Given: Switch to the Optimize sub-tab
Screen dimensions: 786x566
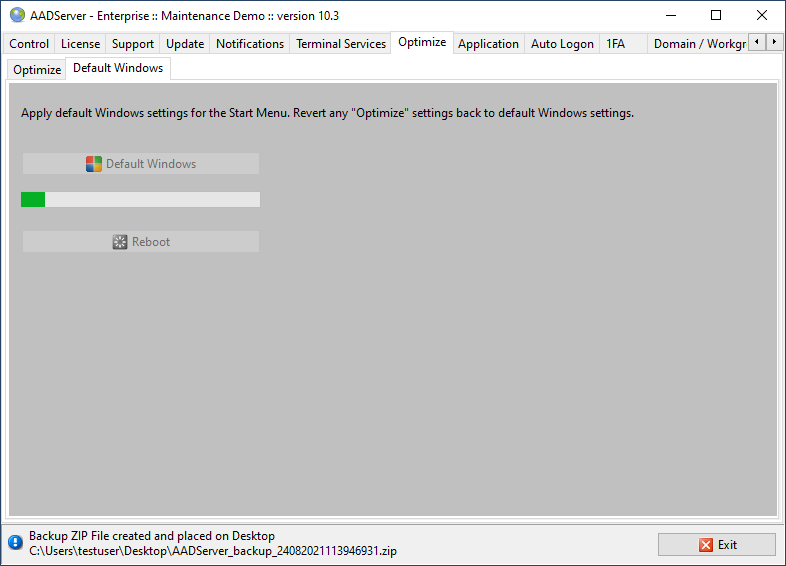Looking at the screenshot, I should click(x=37, y=70).
